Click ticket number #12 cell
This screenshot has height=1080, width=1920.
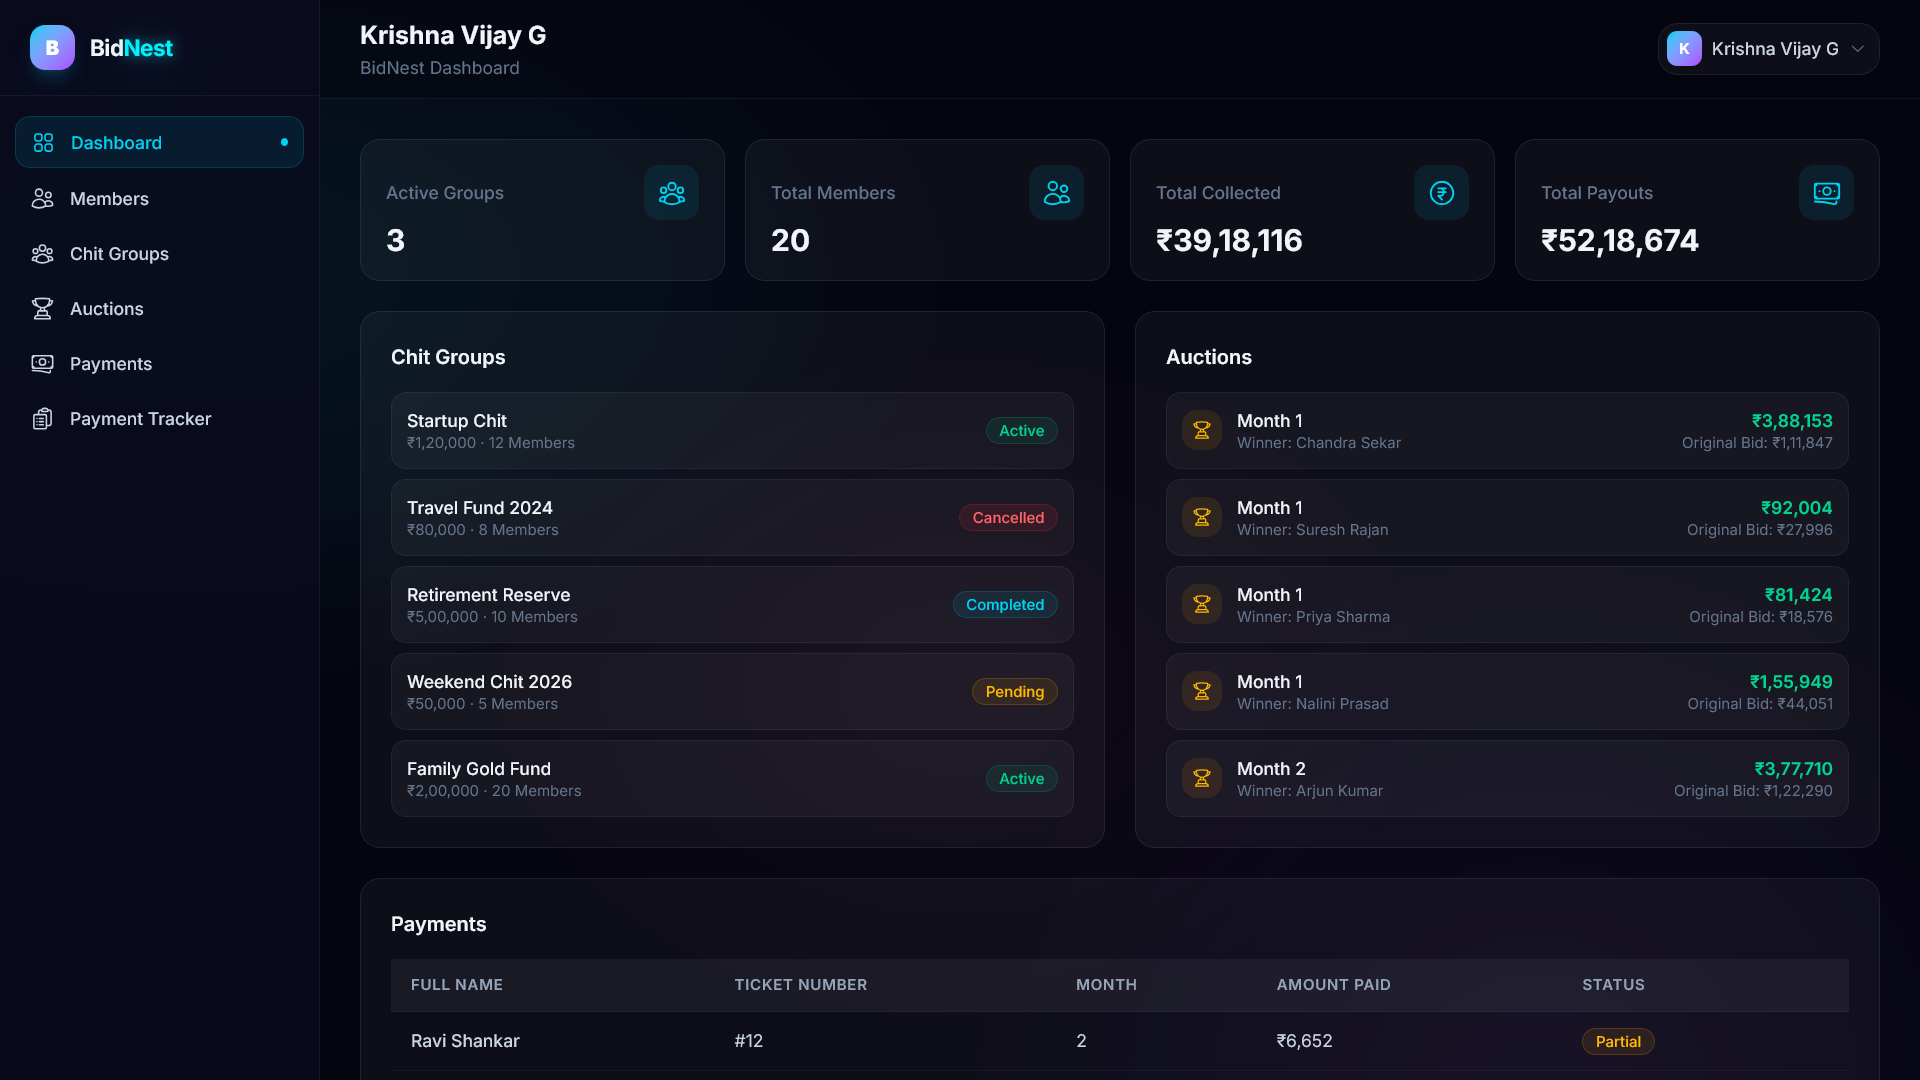tap(748, 1041)
